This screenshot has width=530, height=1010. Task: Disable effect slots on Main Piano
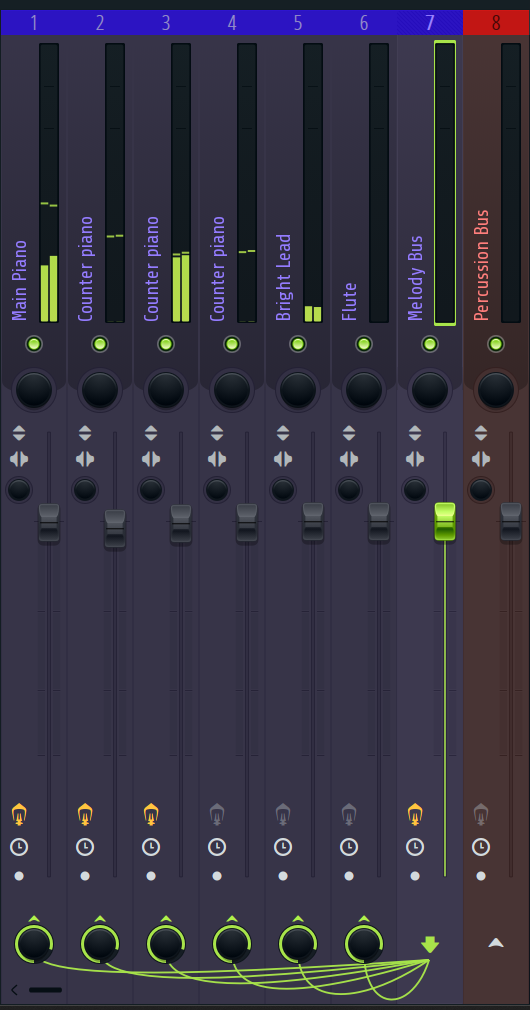(x=19, y=815)
